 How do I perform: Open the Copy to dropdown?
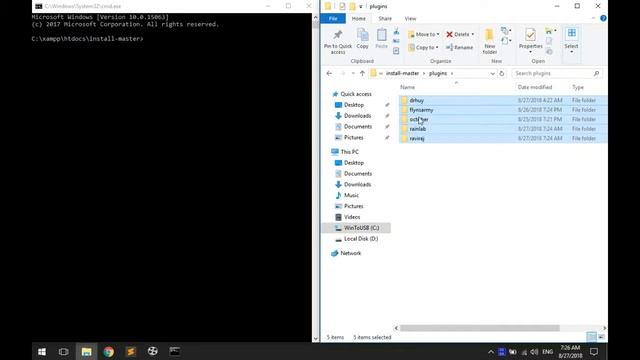[x=423, y=47]
